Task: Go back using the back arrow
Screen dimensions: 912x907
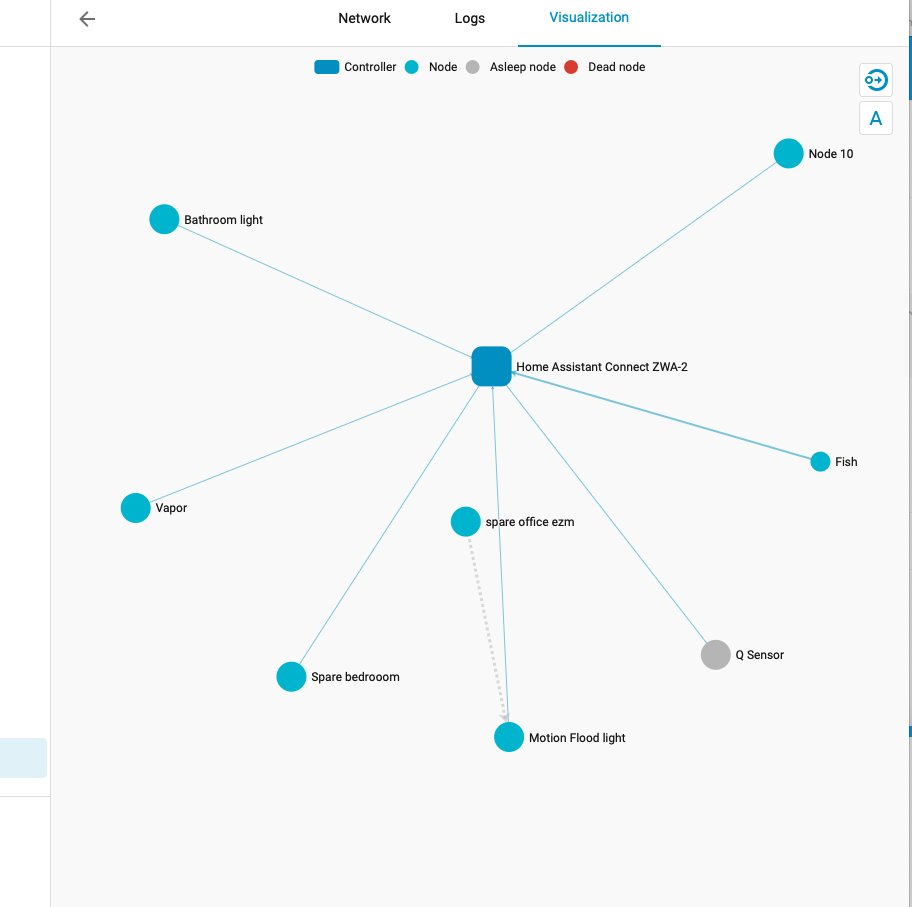Action: pyautogui.click(x=86, y=18)
